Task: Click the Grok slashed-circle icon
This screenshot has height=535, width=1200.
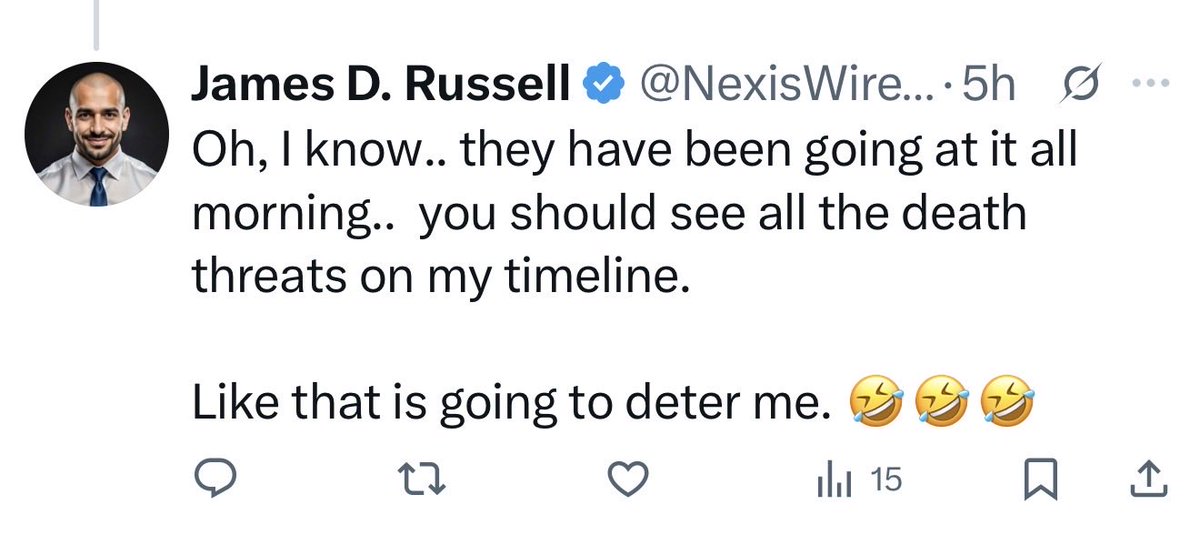Action: (1081, 88)
